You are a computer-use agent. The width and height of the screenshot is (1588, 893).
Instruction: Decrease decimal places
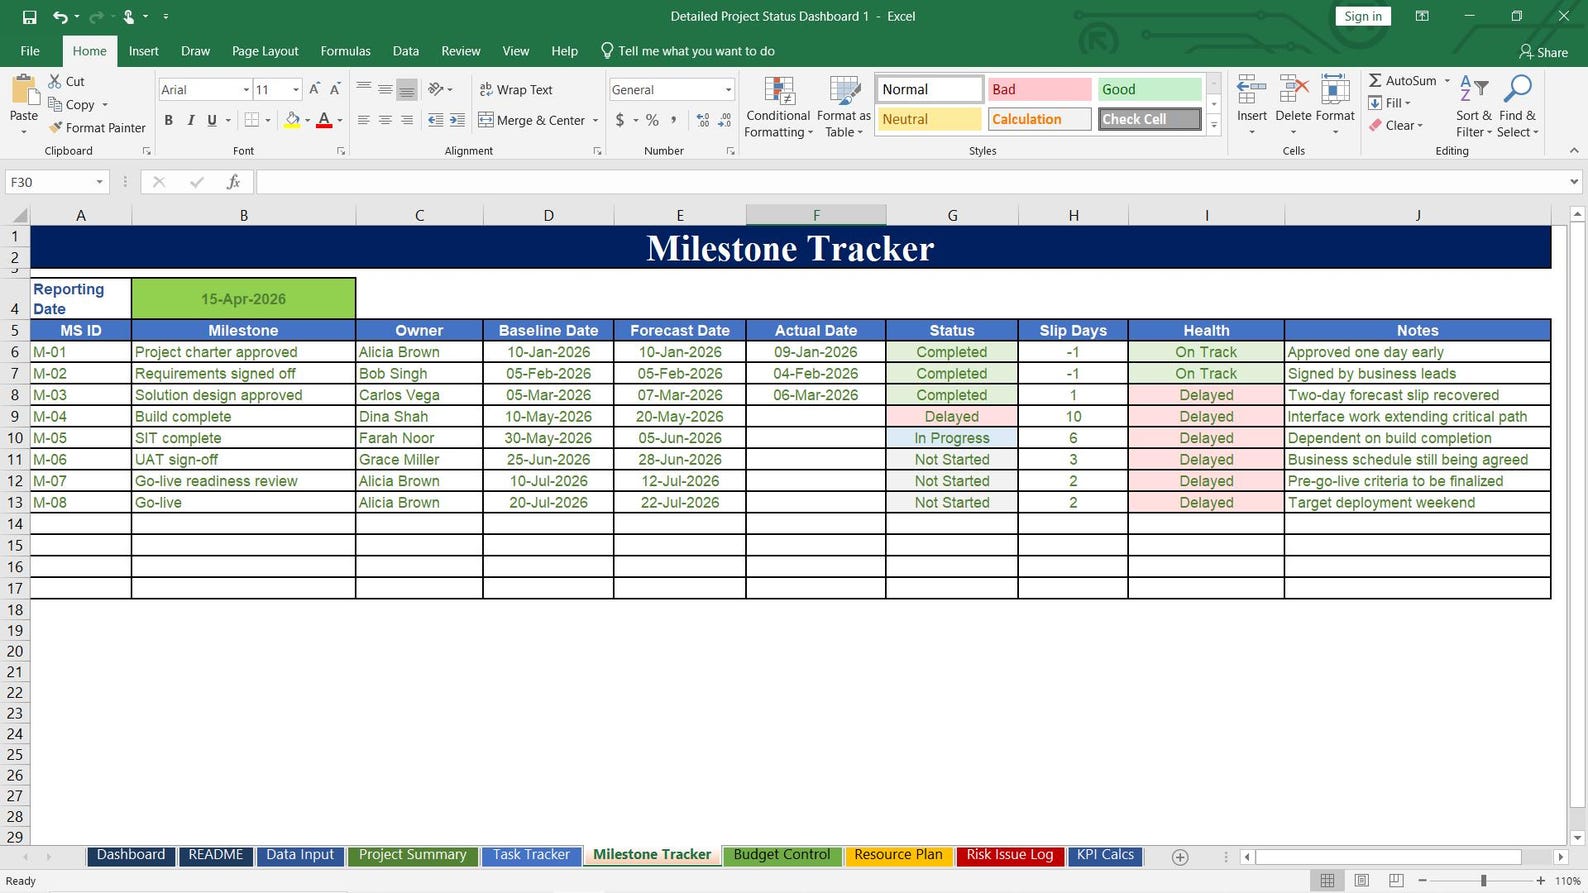pos(724,120)
